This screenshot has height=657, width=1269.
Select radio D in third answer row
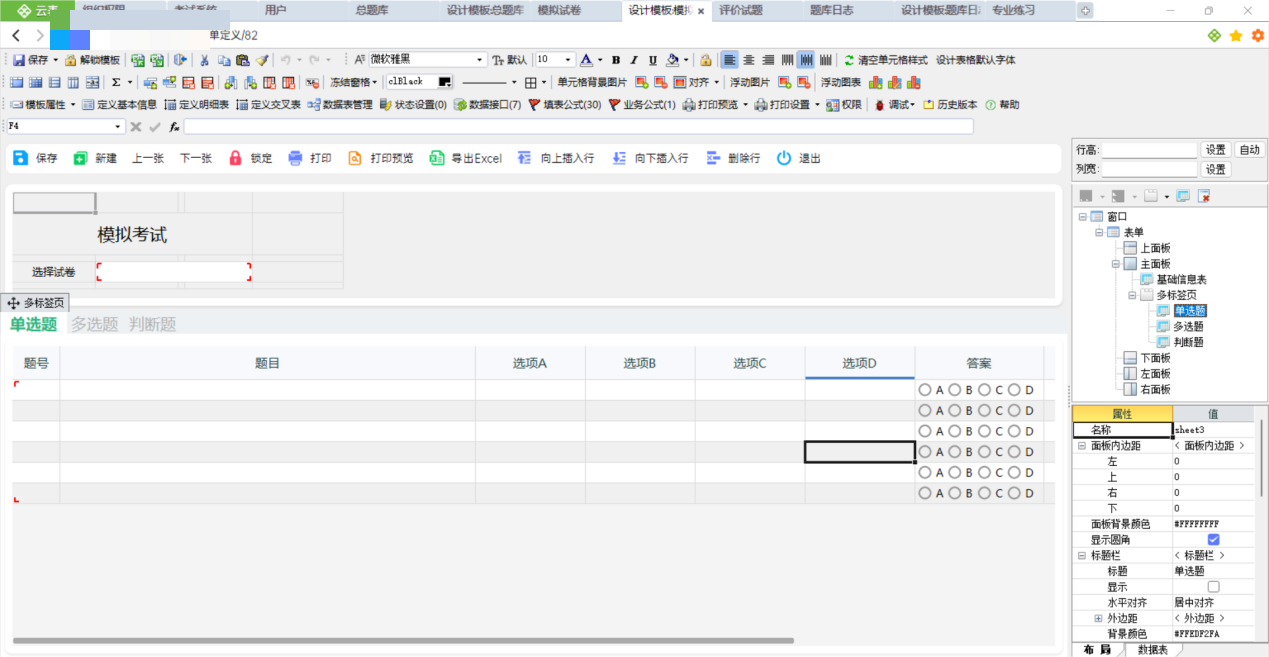[x=1014, y=431]
